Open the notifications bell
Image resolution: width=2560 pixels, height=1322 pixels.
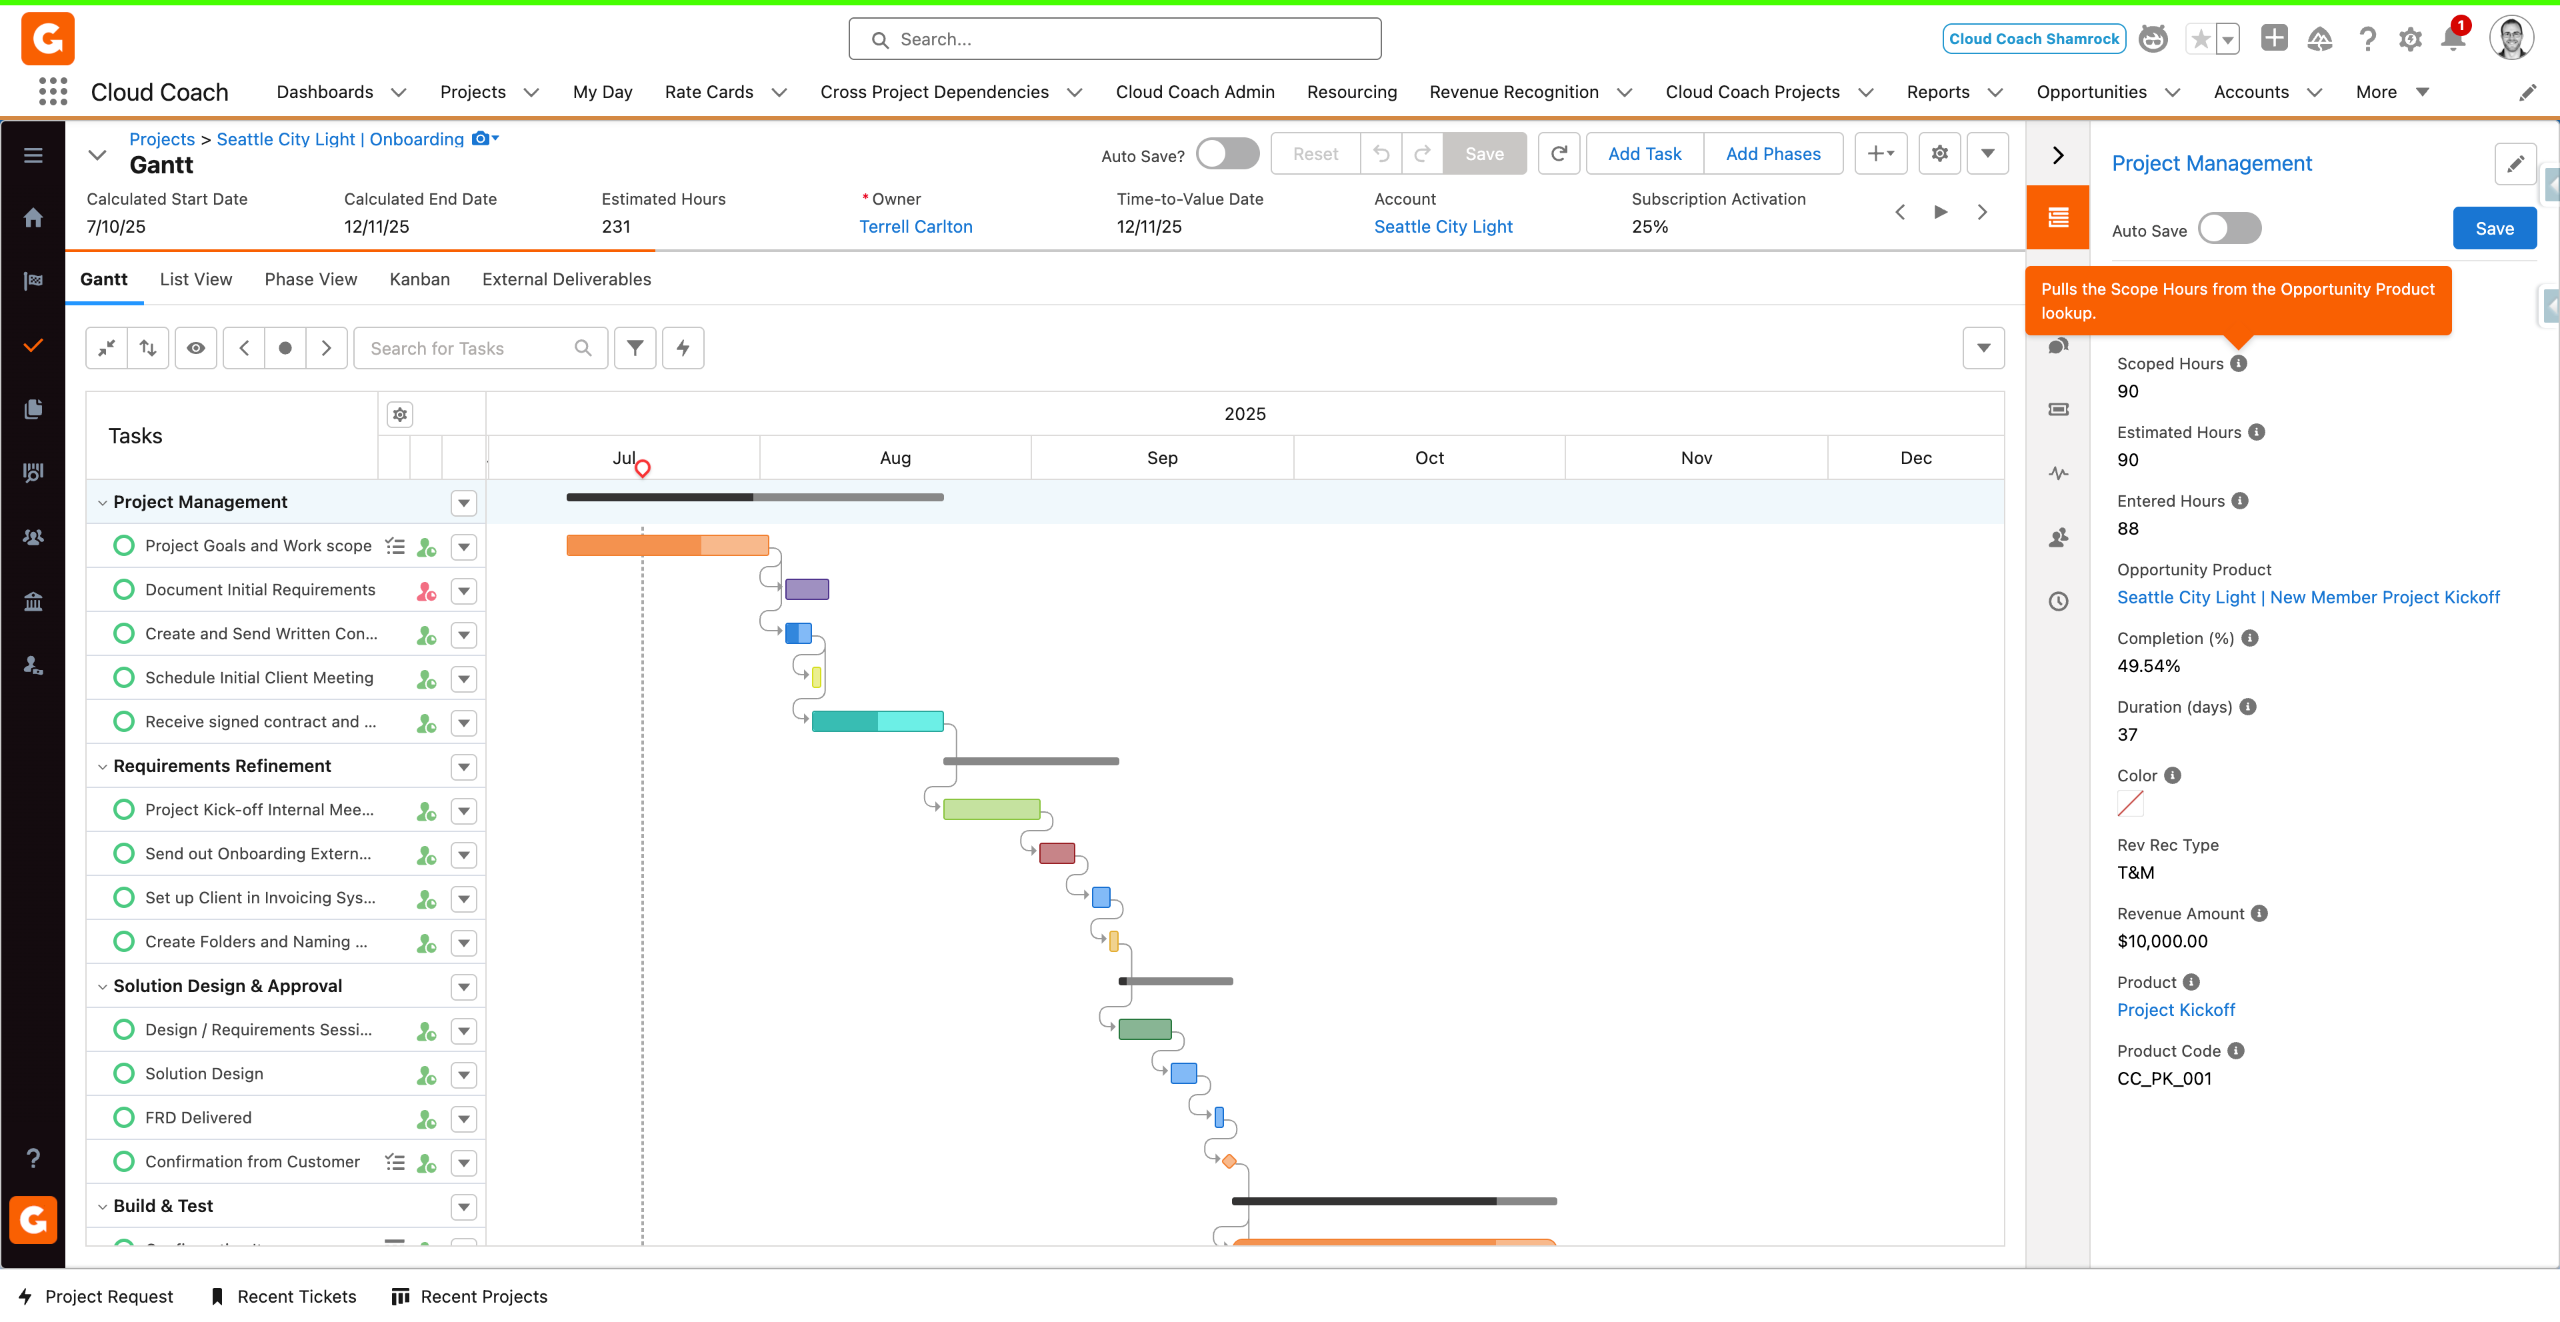coord(2452,40)
